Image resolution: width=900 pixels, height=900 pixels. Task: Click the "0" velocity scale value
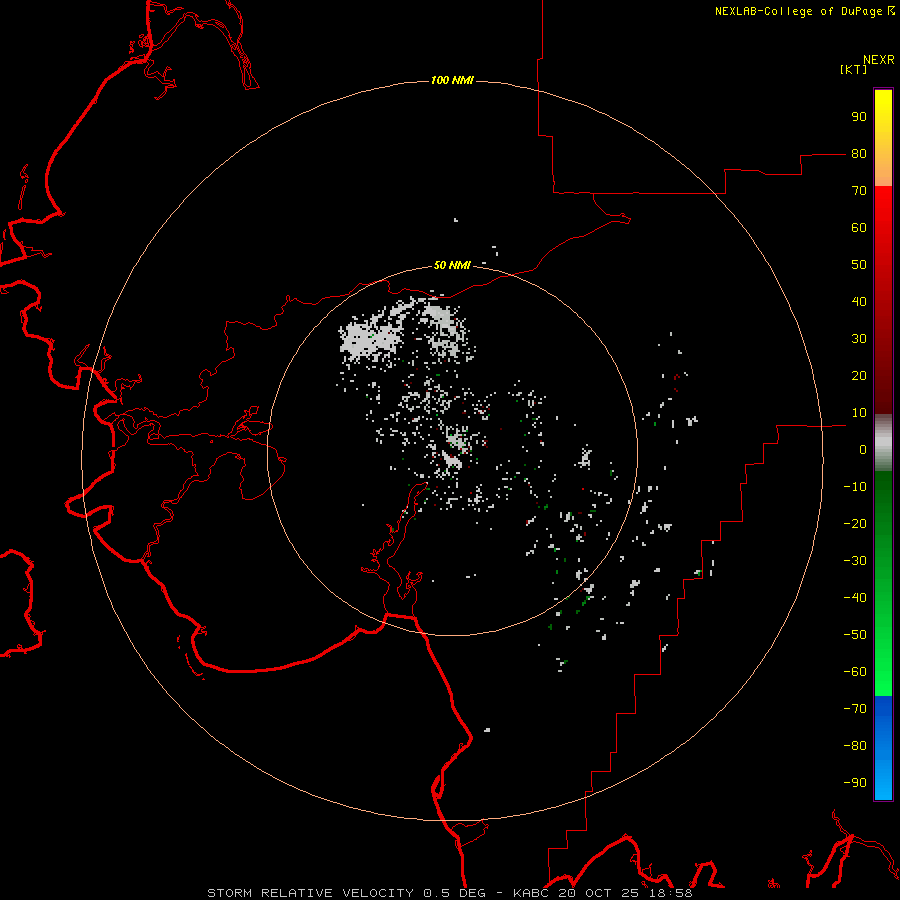(863, 449)
